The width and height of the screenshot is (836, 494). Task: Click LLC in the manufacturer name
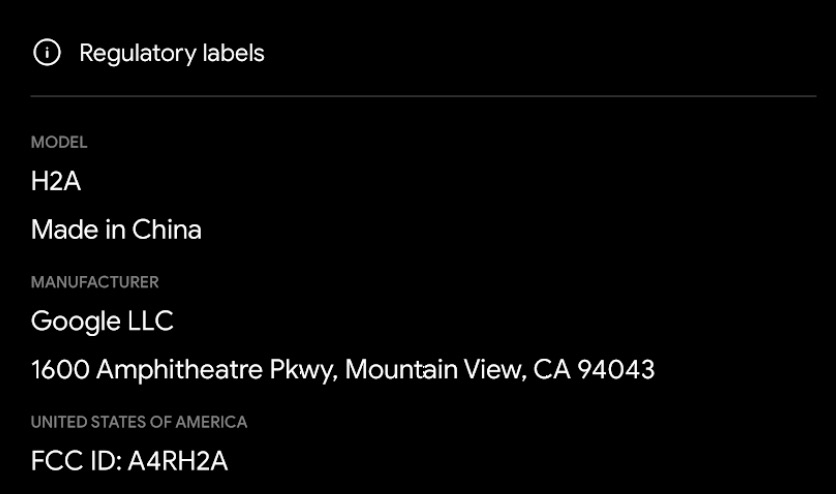[x=148, y=321]
